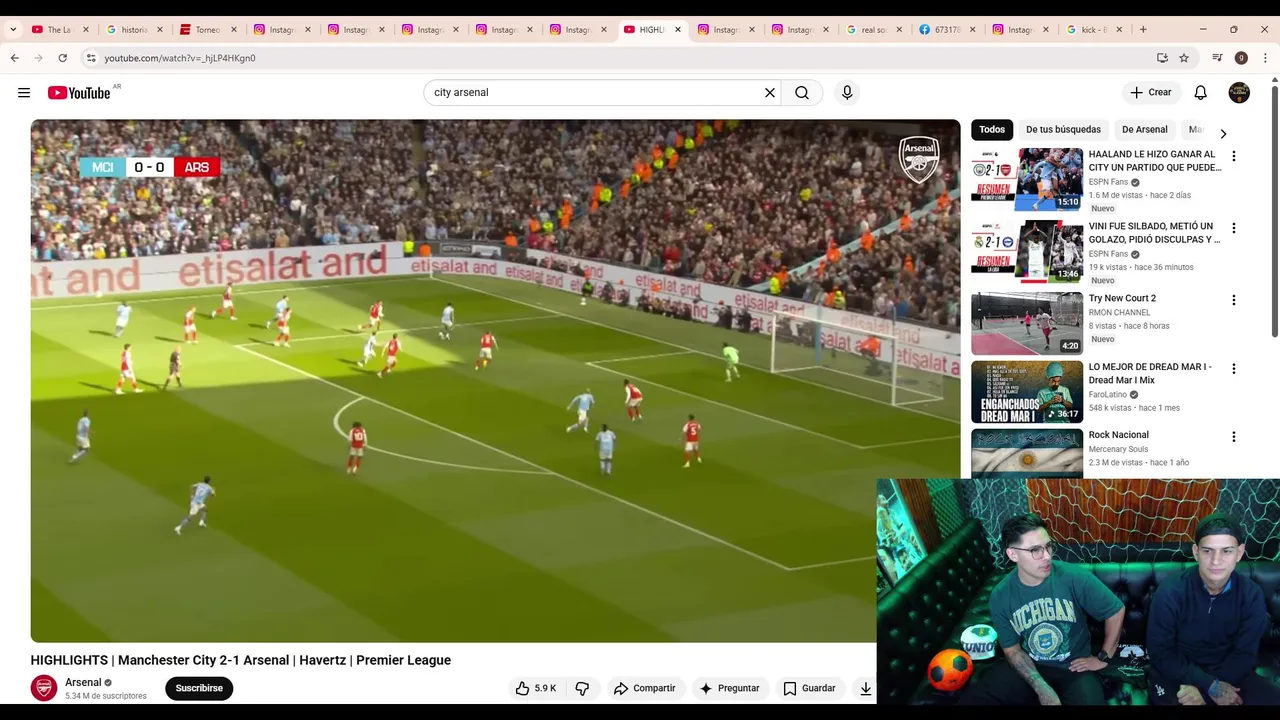Close the active HIGHLIGHTS tab
Screen dimensions: 1280x720
[x=678, y=30]
